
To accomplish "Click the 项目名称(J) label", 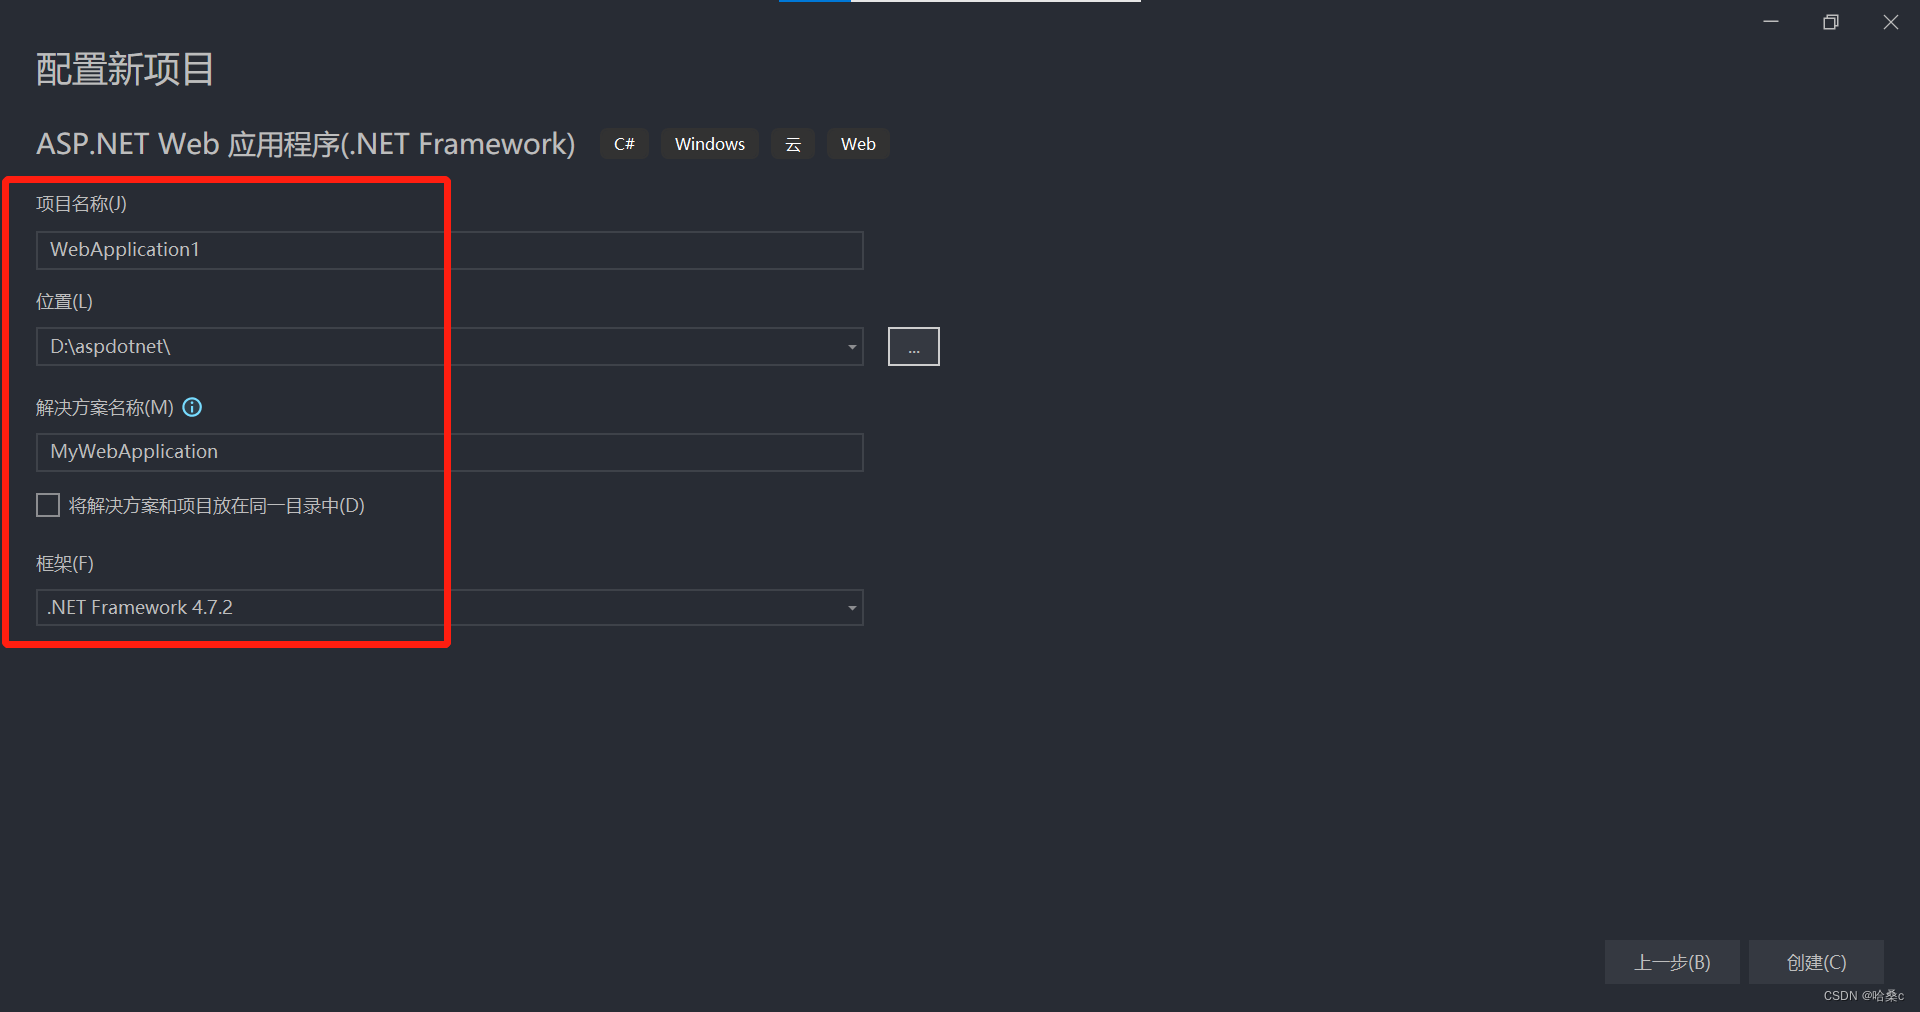I will click(82, 204).
